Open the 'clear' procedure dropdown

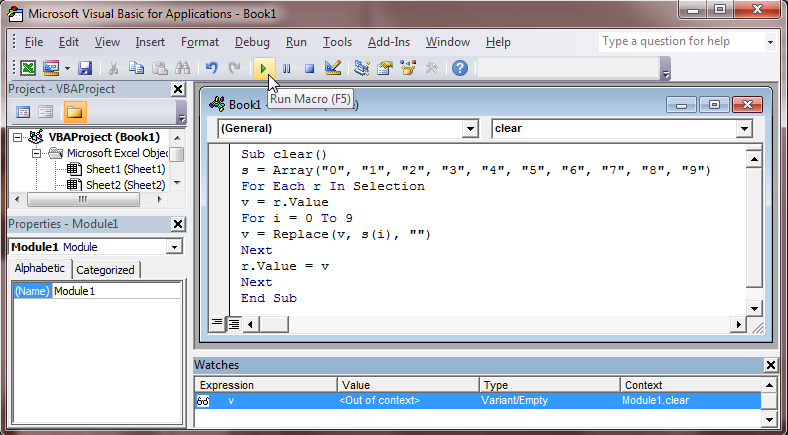[x=744, y=129]
